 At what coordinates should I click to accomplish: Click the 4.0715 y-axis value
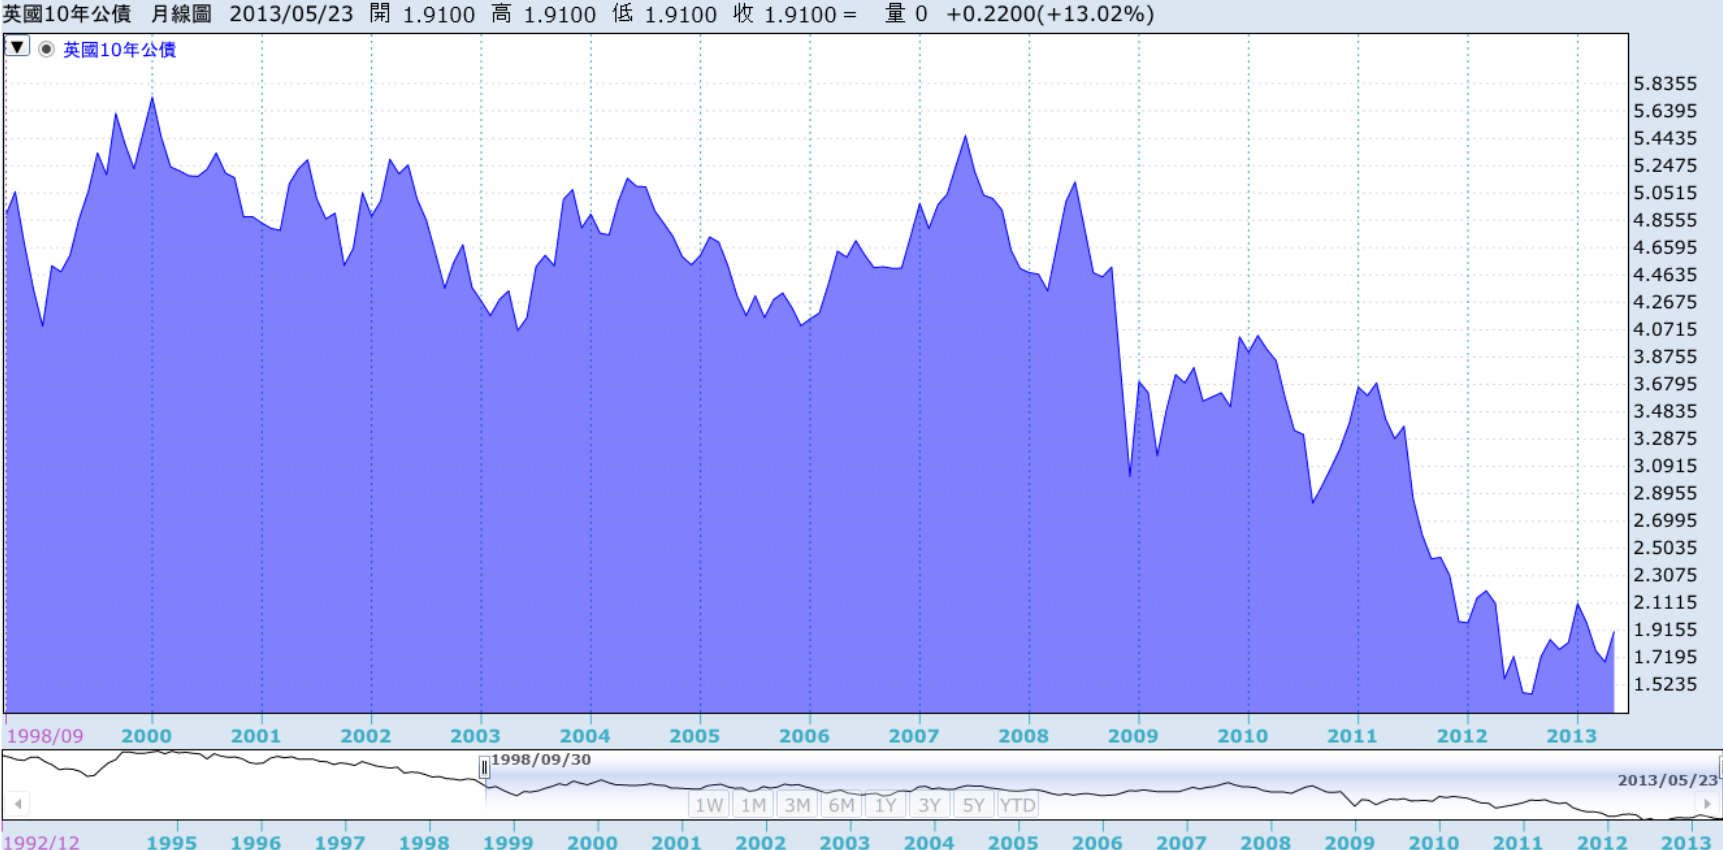point(1665,329)
